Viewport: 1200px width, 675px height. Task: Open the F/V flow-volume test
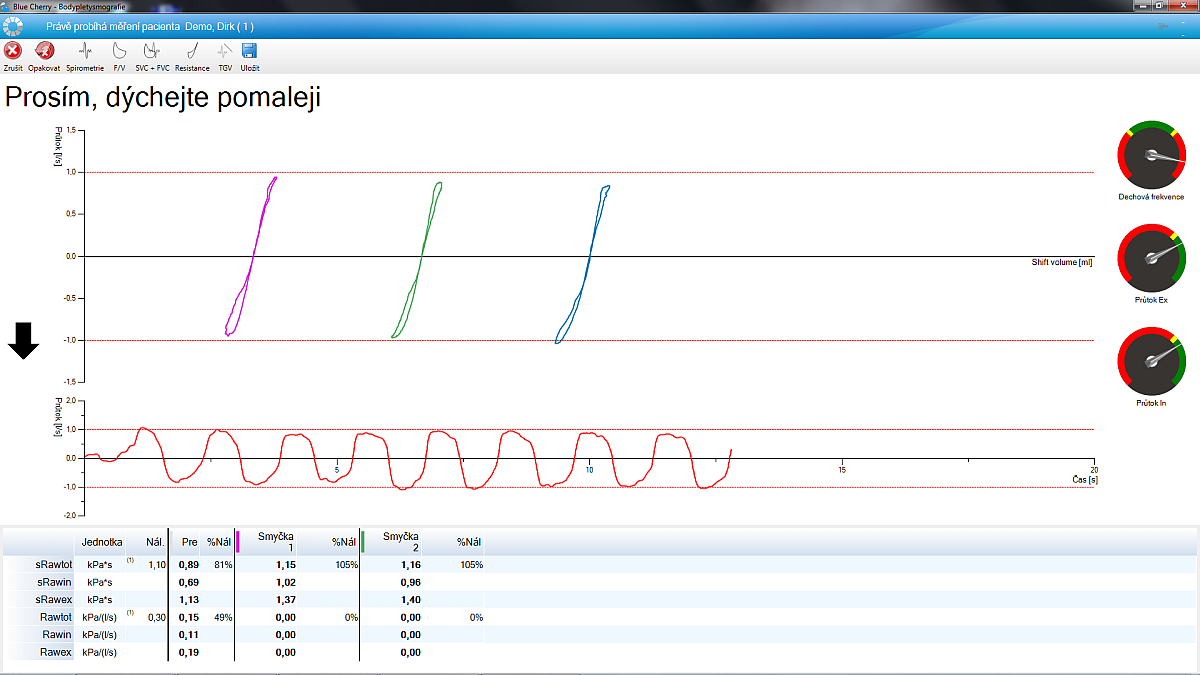point(119,53)
